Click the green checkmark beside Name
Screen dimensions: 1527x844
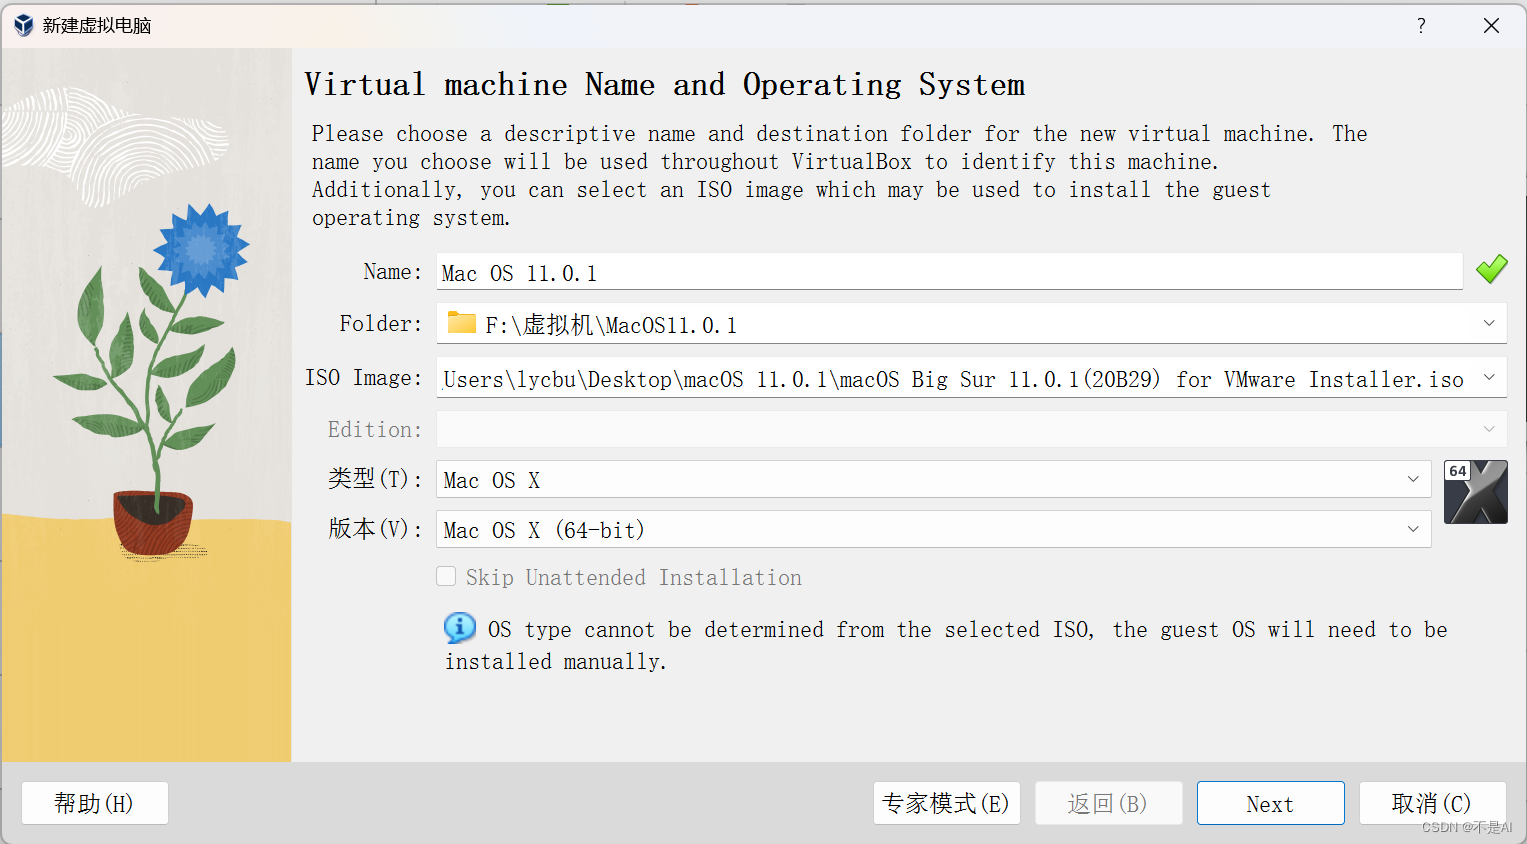click(1492, 269)
